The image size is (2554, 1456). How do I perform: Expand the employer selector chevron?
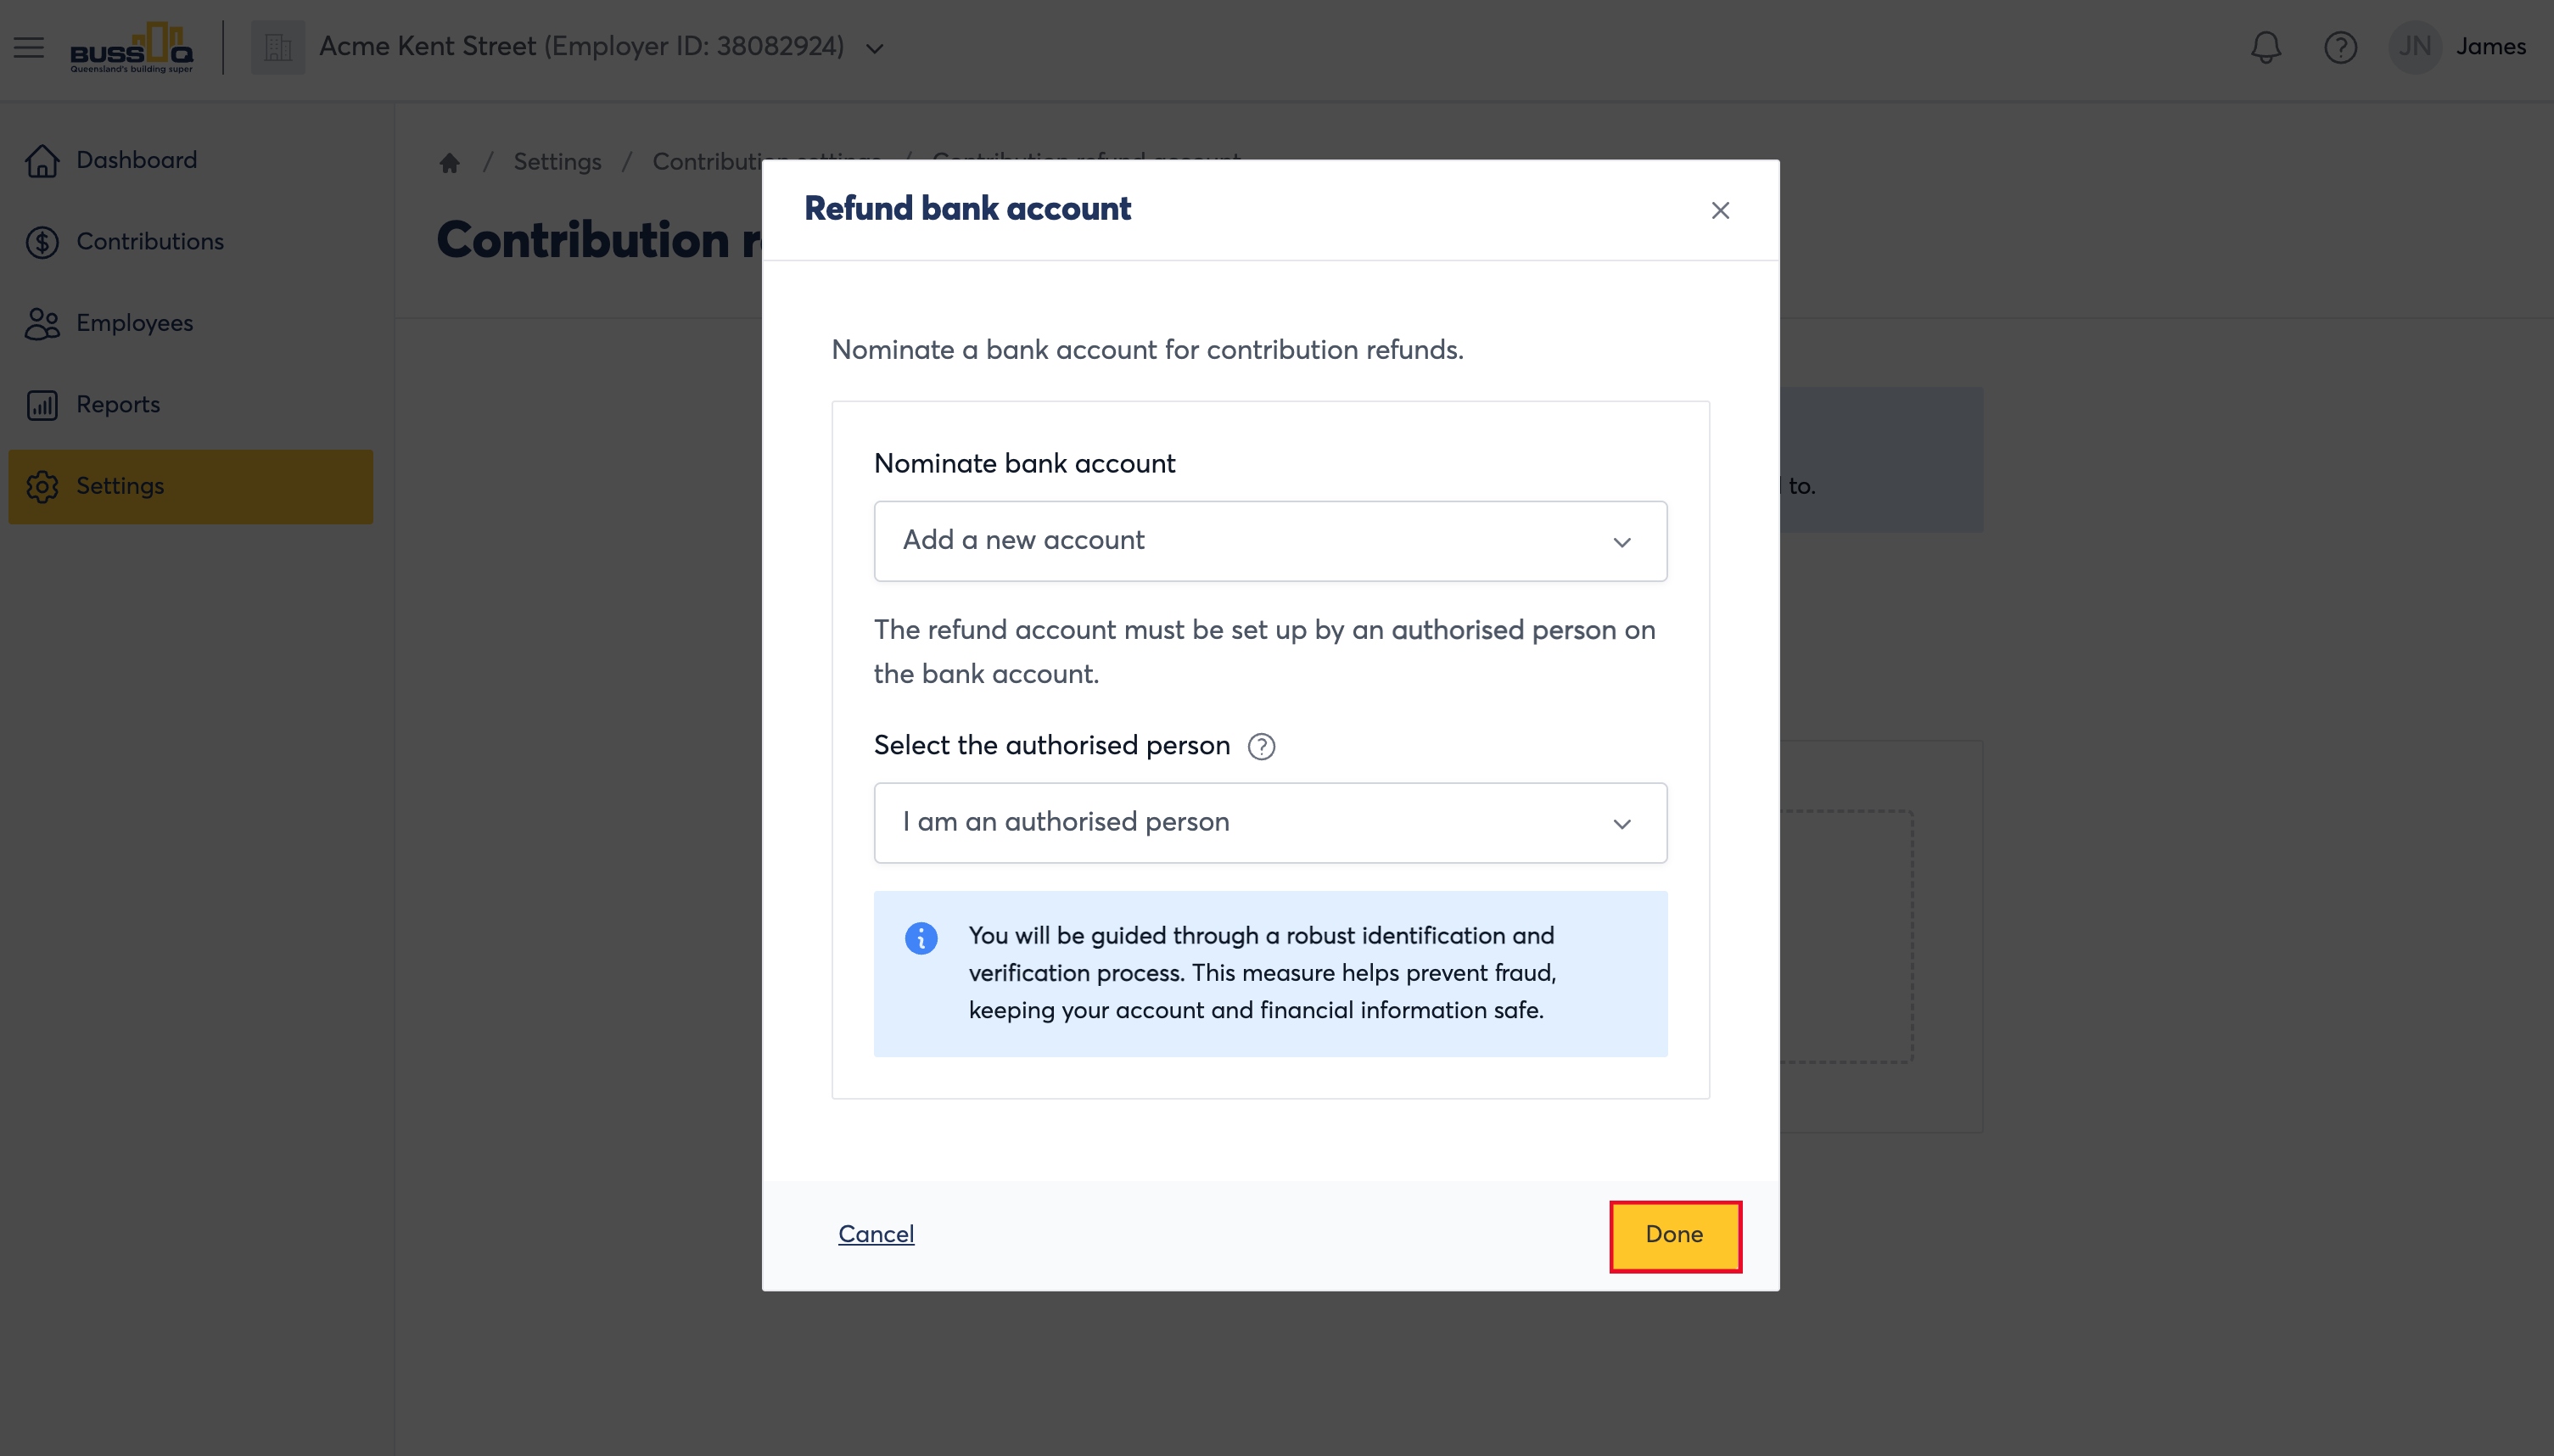[x=875, y=48]
